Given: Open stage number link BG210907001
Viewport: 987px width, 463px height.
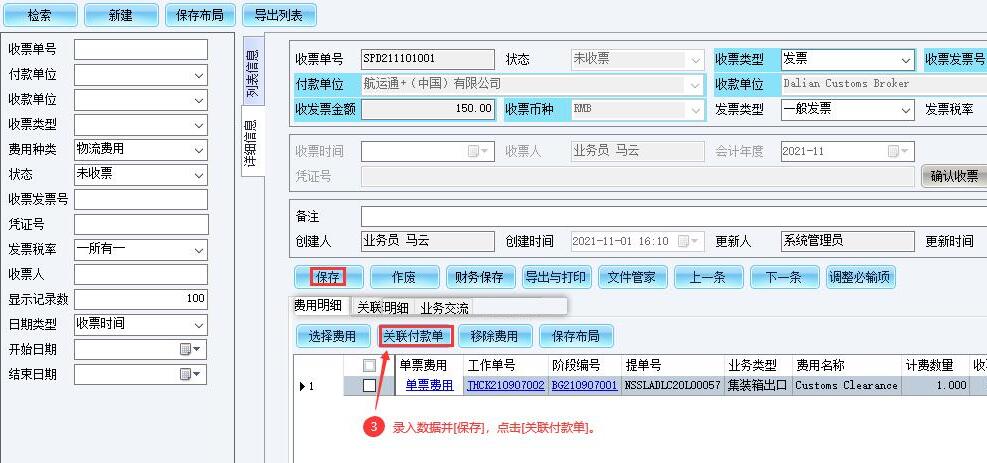Looking at the screenshot, I should click(584, 385).
